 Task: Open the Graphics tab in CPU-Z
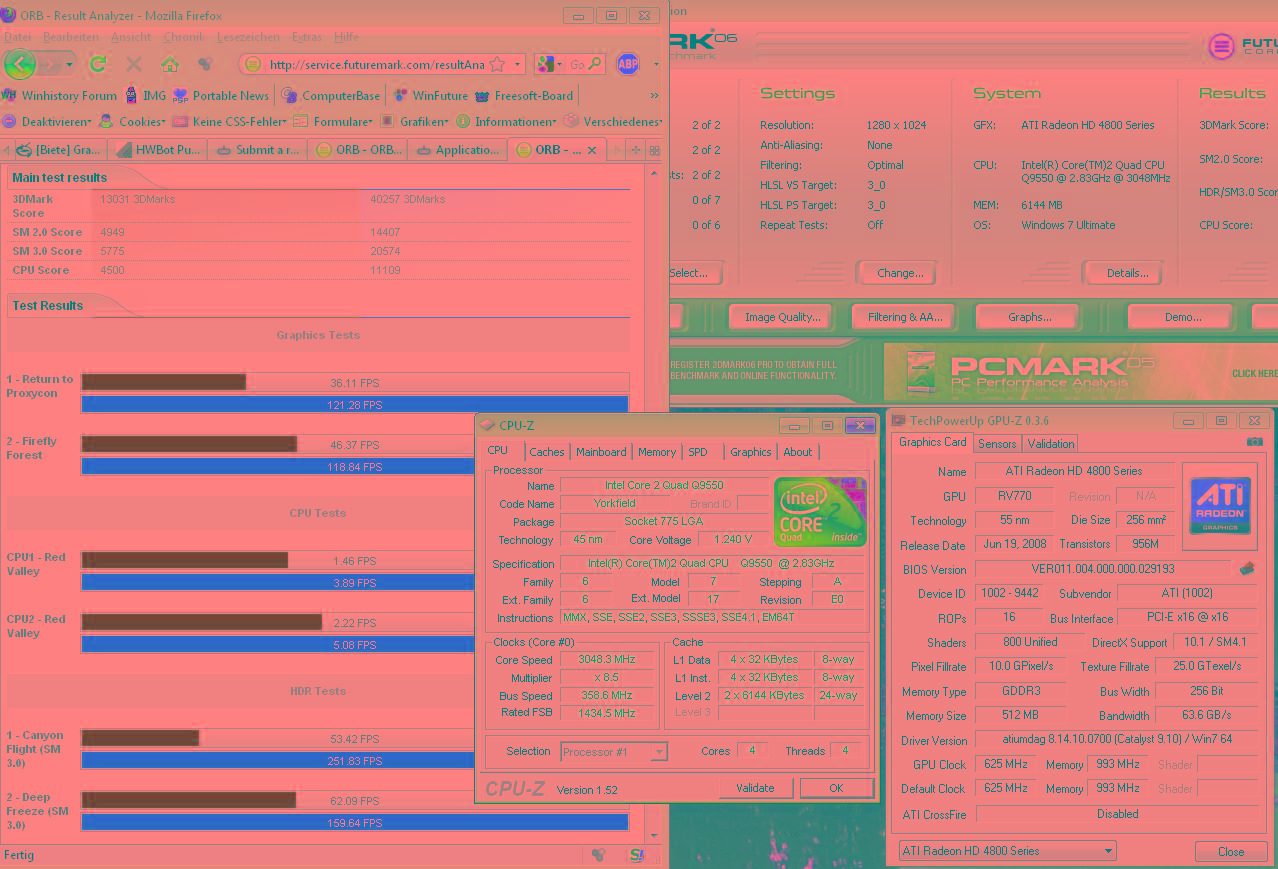[750, 452]
